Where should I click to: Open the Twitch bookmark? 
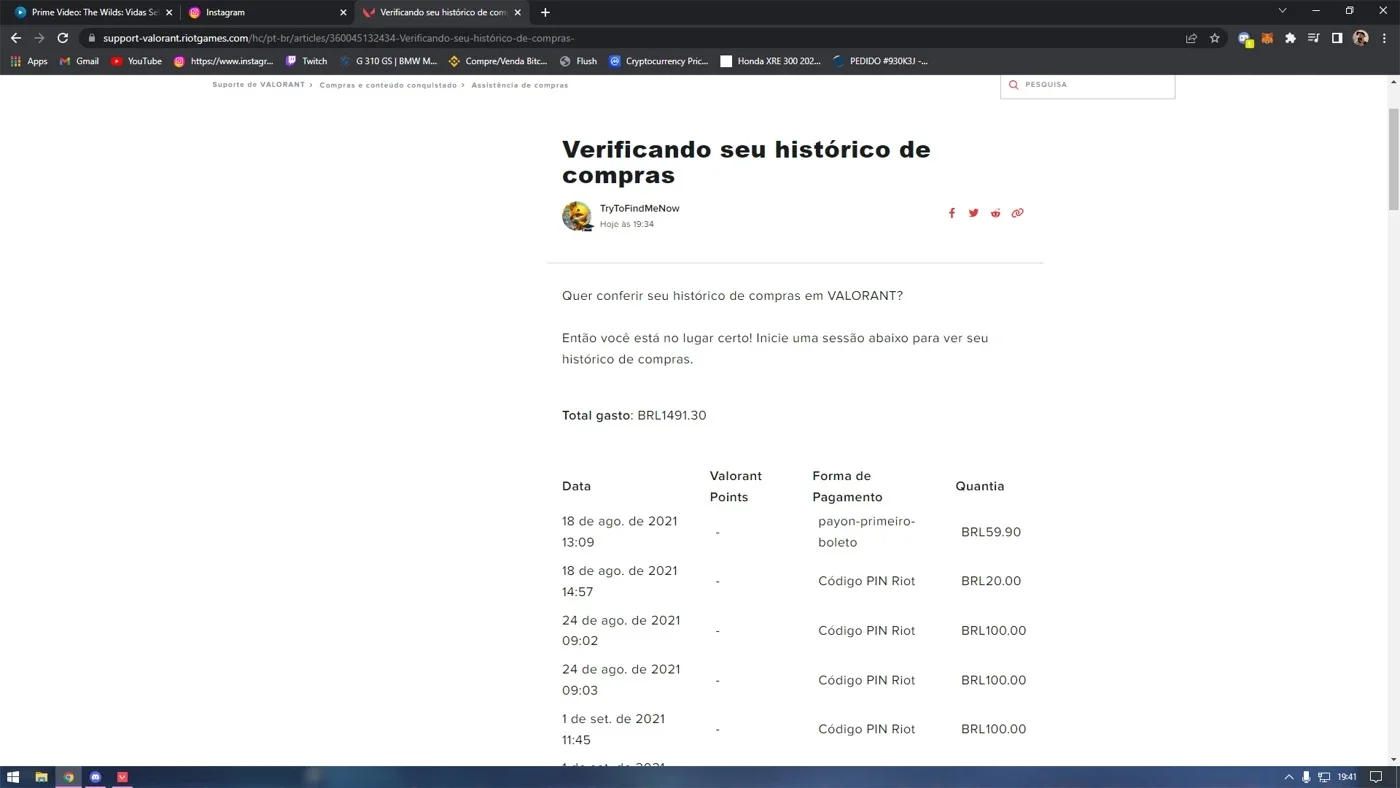[x=306, y=61]
